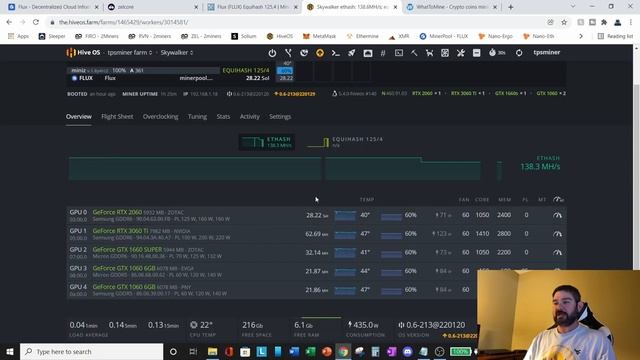640x360 pixels.
Task: Click GeForce RTX 2060 GPU name
Action: (117, 212)
